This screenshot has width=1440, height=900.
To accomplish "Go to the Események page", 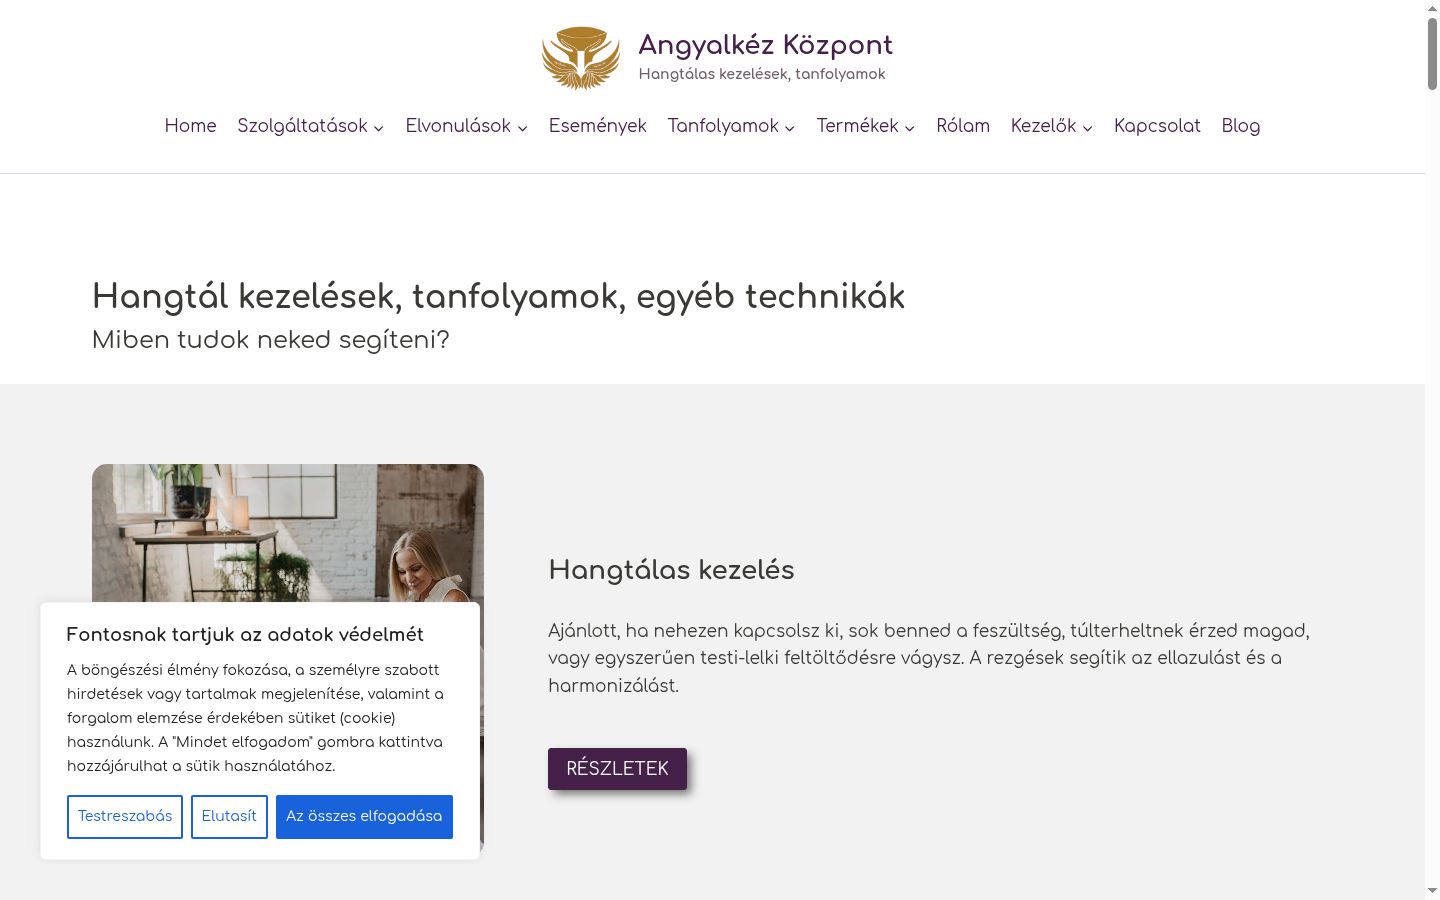I will 597,126.
